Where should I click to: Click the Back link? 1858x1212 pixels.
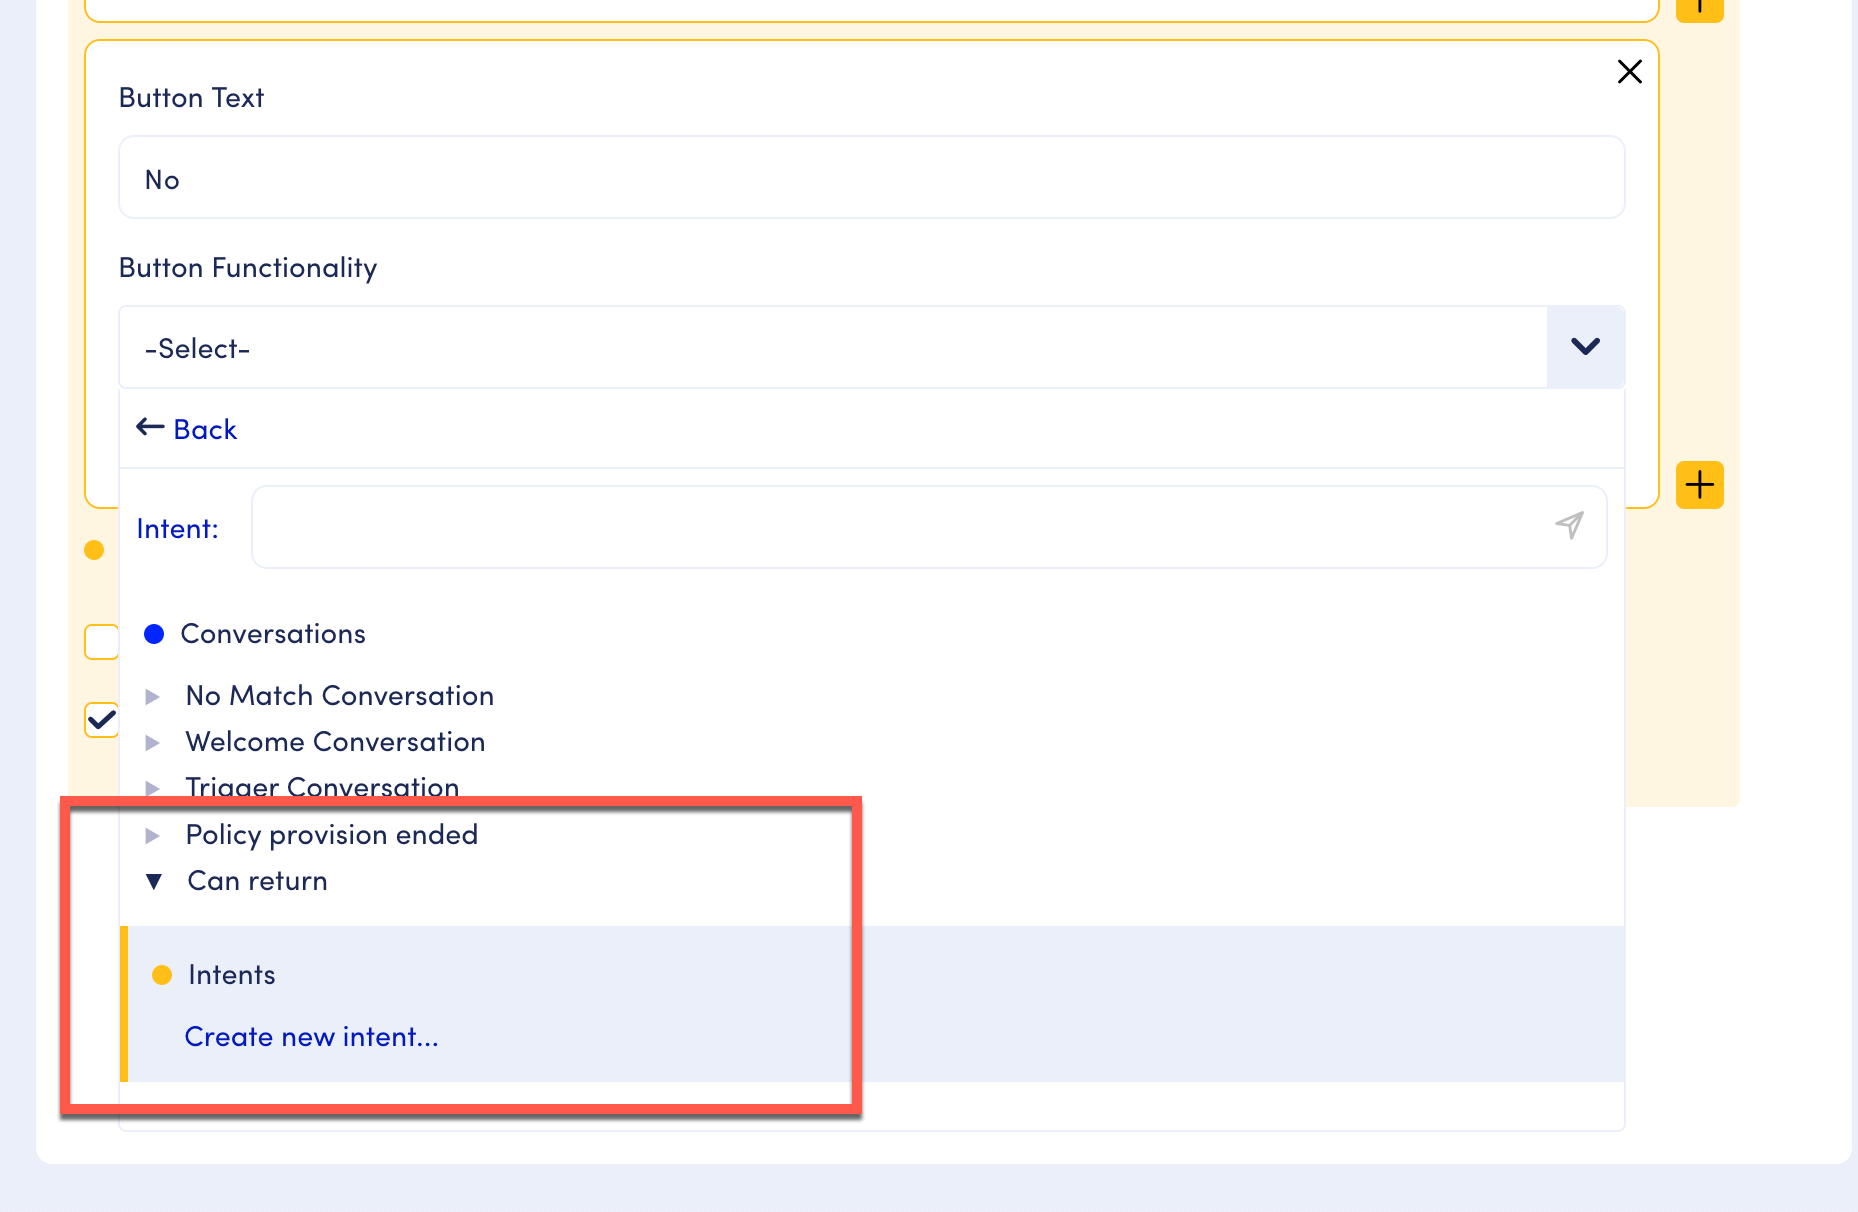point(205,430)
